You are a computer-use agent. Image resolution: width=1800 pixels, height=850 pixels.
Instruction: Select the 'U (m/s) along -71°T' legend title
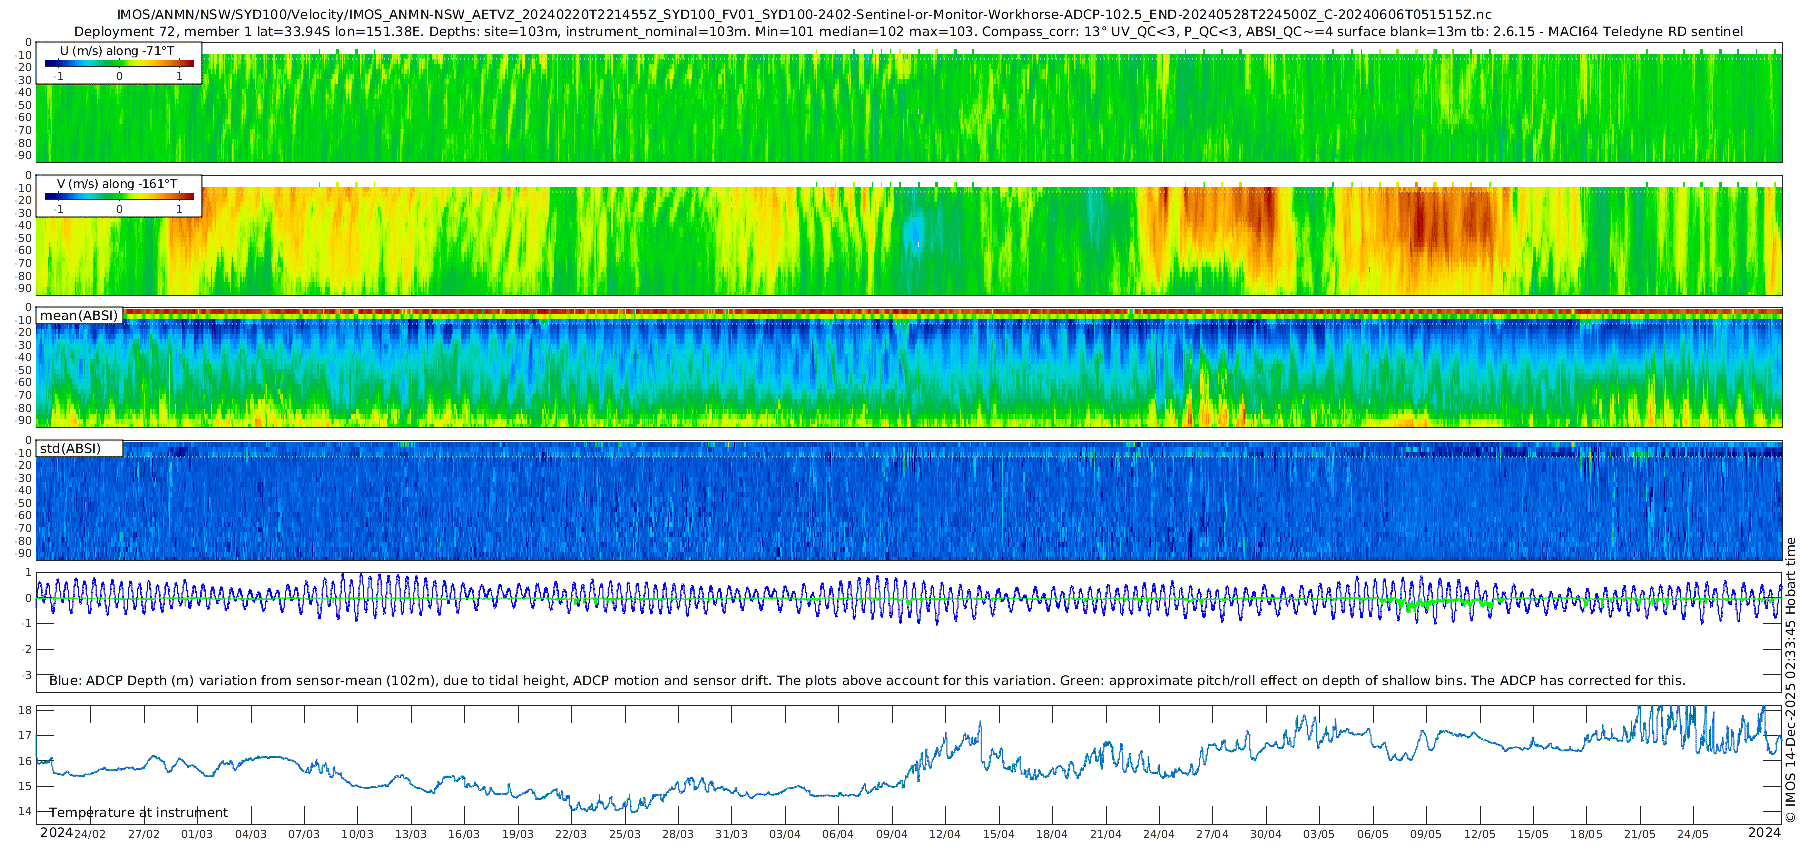117,51
